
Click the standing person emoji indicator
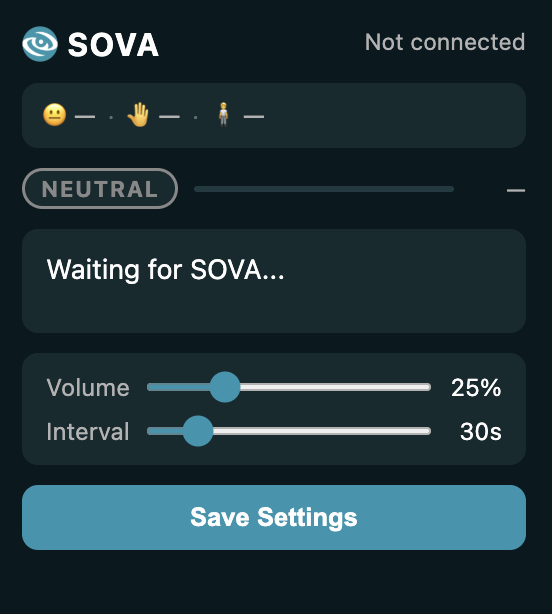[223, 114]
